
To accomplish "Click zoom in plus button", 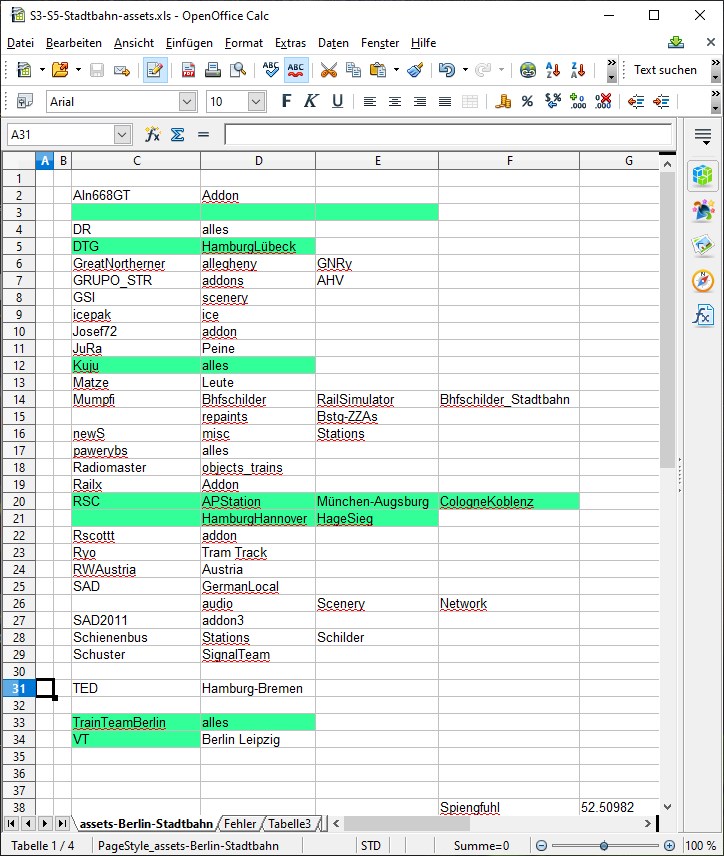I will (669, 846).
